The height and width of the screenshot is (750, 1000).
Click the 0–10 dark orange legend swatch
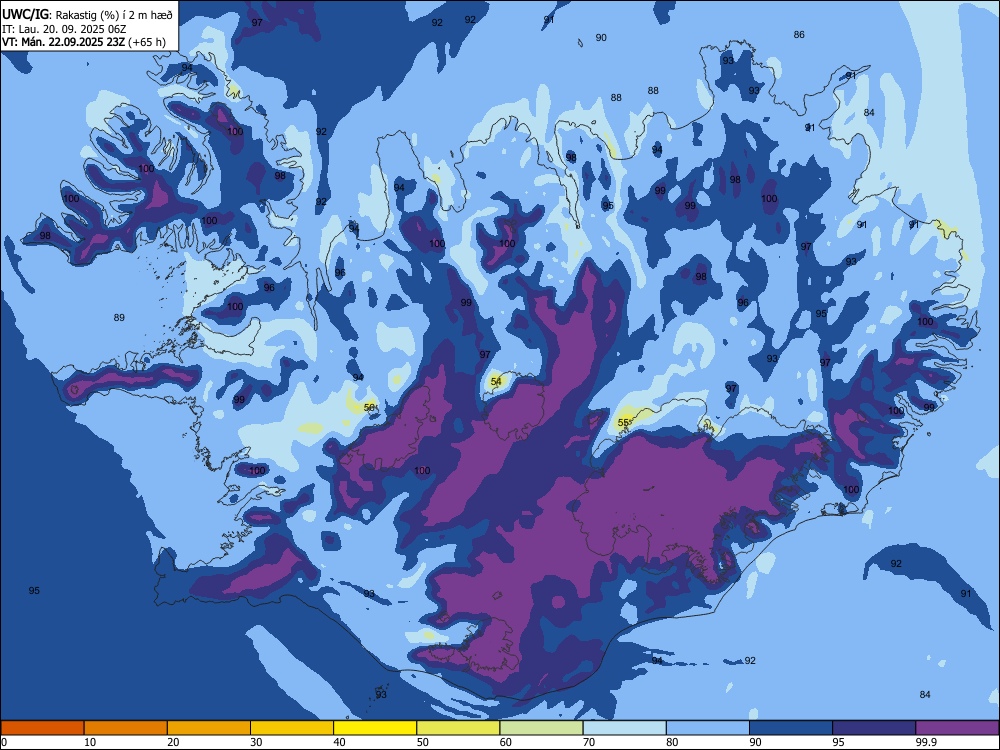click(42, 728)
